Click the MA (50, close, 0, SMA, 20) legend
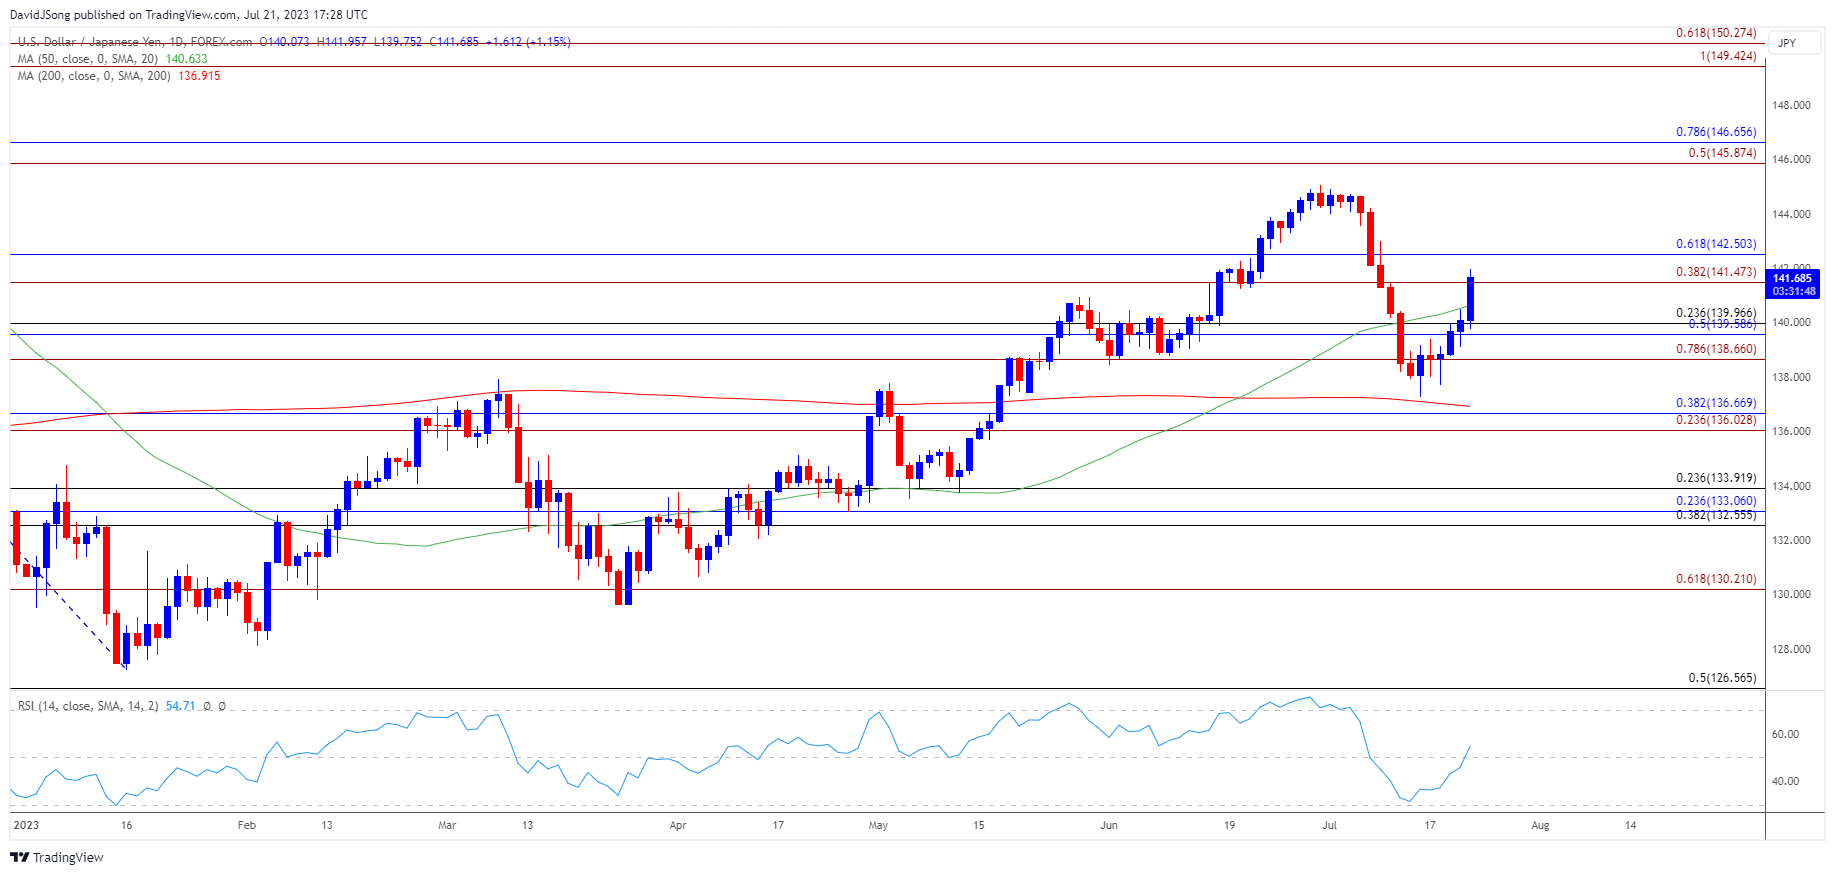The height and width of the screenshot is (875, 1835). (x=89, y=59)
